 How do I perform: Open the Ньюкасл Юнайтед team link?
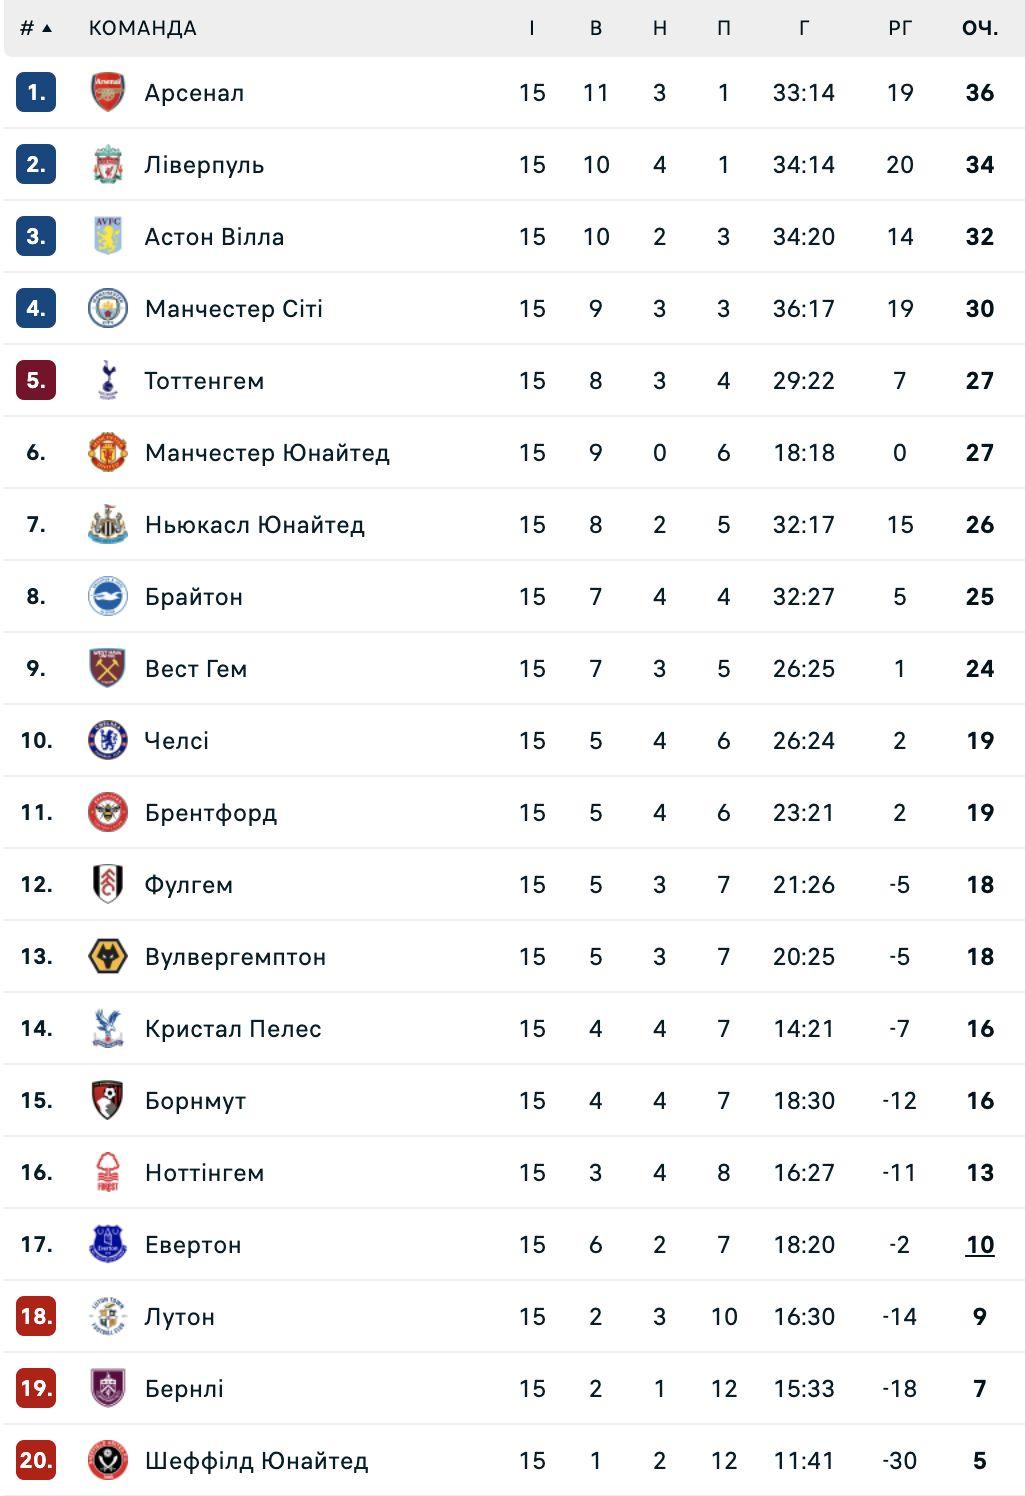(254, 524)
